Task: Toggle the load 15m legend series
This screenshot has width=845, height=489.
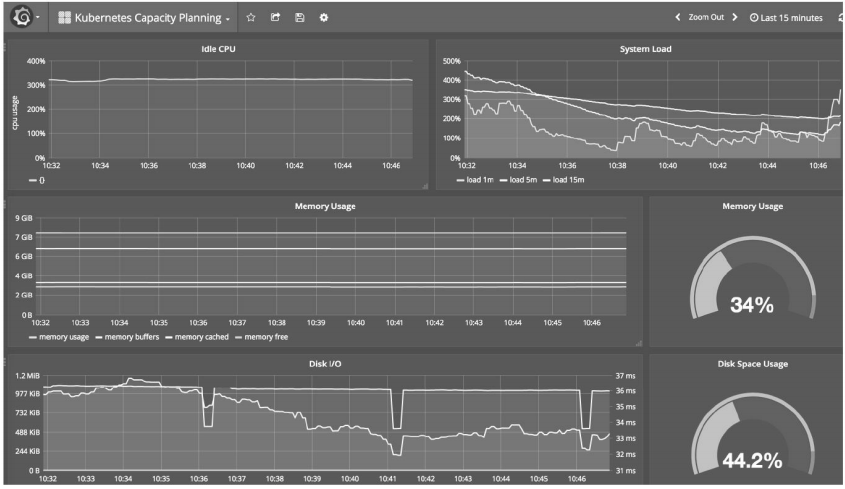Action: click(x=564, y=180)
